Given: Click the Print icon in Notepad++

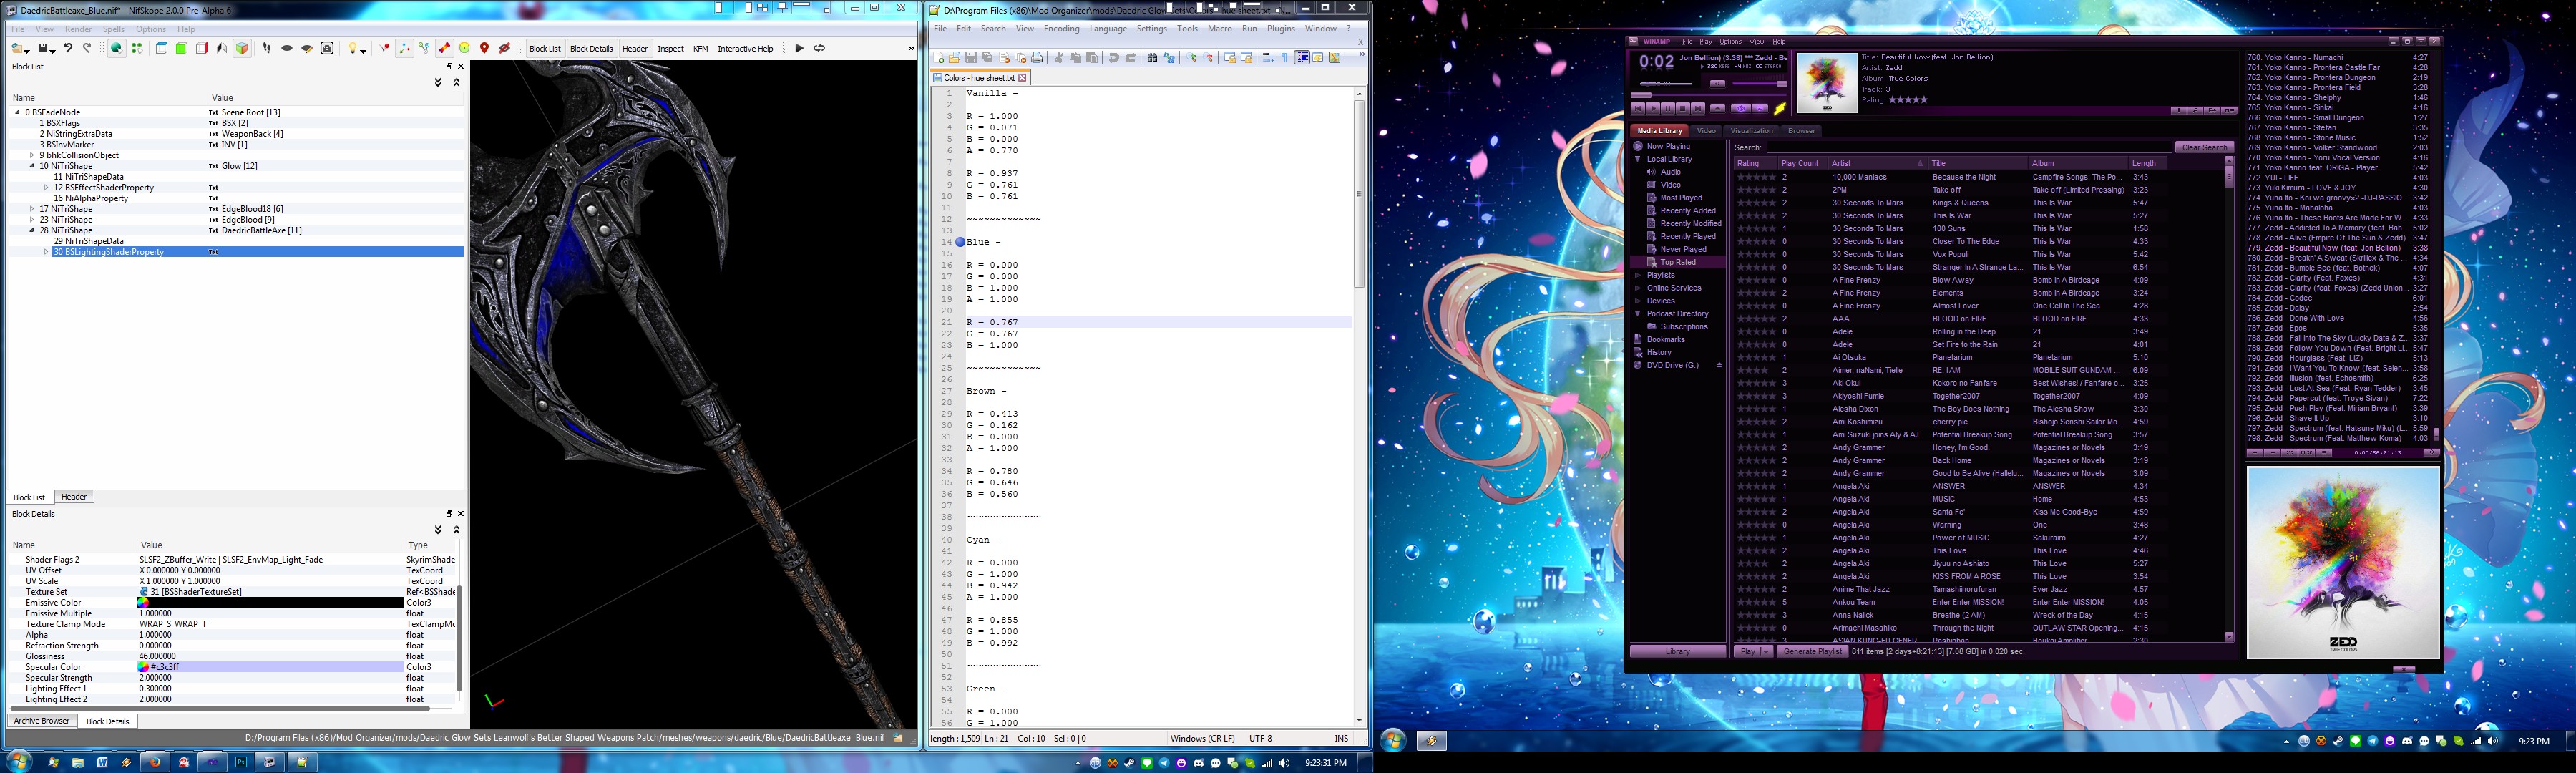Looking at the screenshot, I should 1037,58.
